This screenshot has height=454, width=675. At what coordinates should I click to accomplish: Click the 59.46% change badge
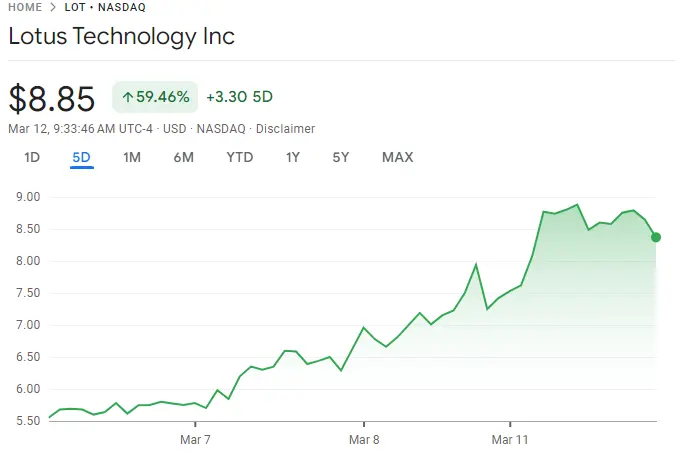(x=155, y=97)
